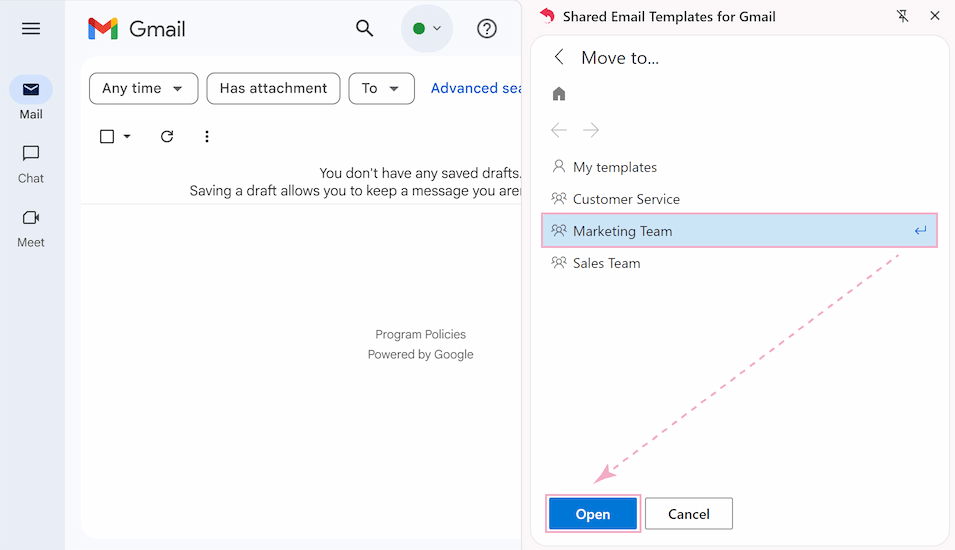Open the More options three-dot menu
This screenshot has height=550, width=955.
(207, 136)
